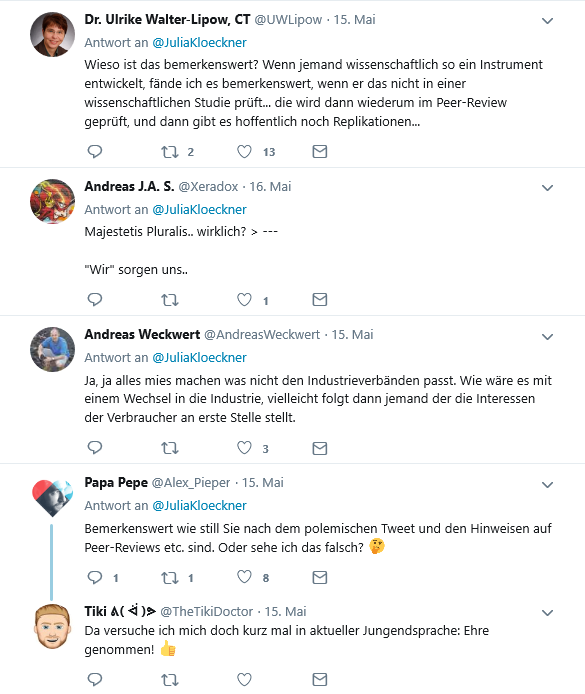Retweet Andreas J.A. S.'s tweet
This screenshot has height=694, width=585.
click(169, 300)
